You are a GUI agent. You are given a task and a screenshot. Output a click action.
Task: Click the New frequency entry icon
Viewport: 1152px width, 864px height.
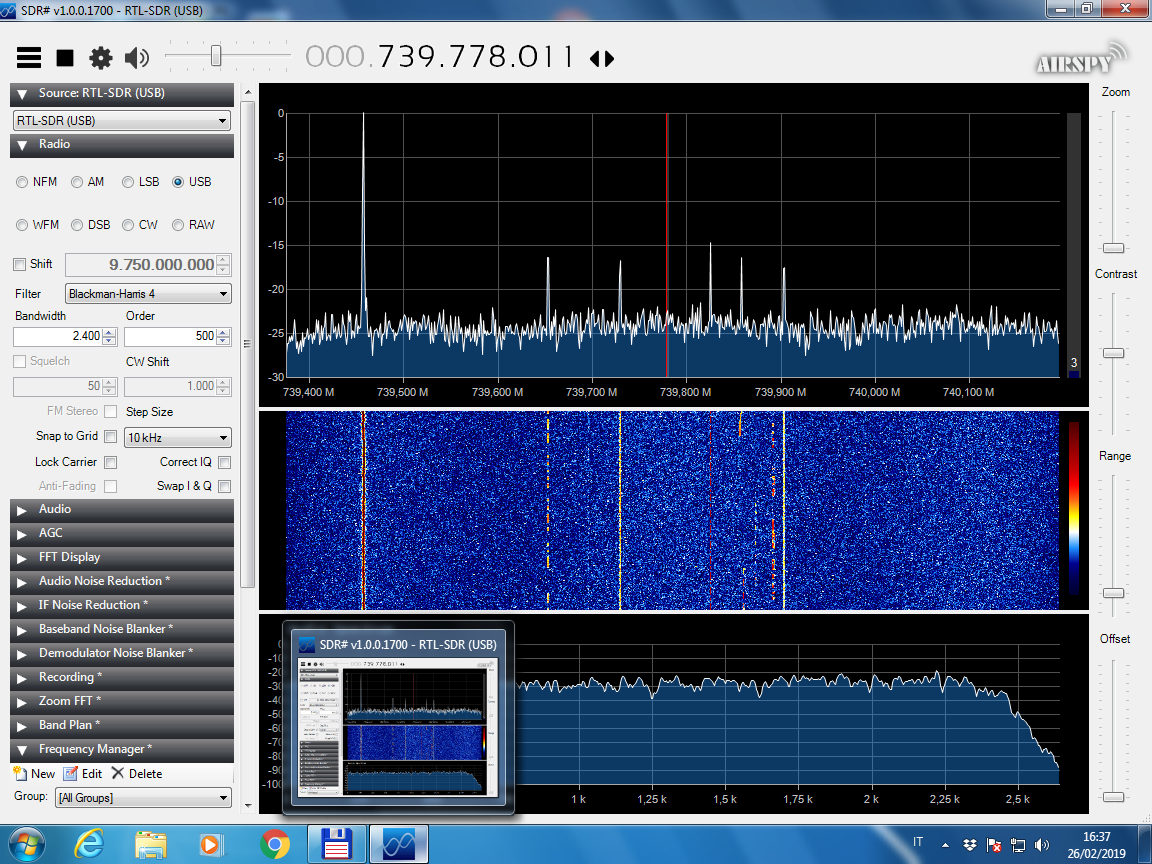point(20,773)
